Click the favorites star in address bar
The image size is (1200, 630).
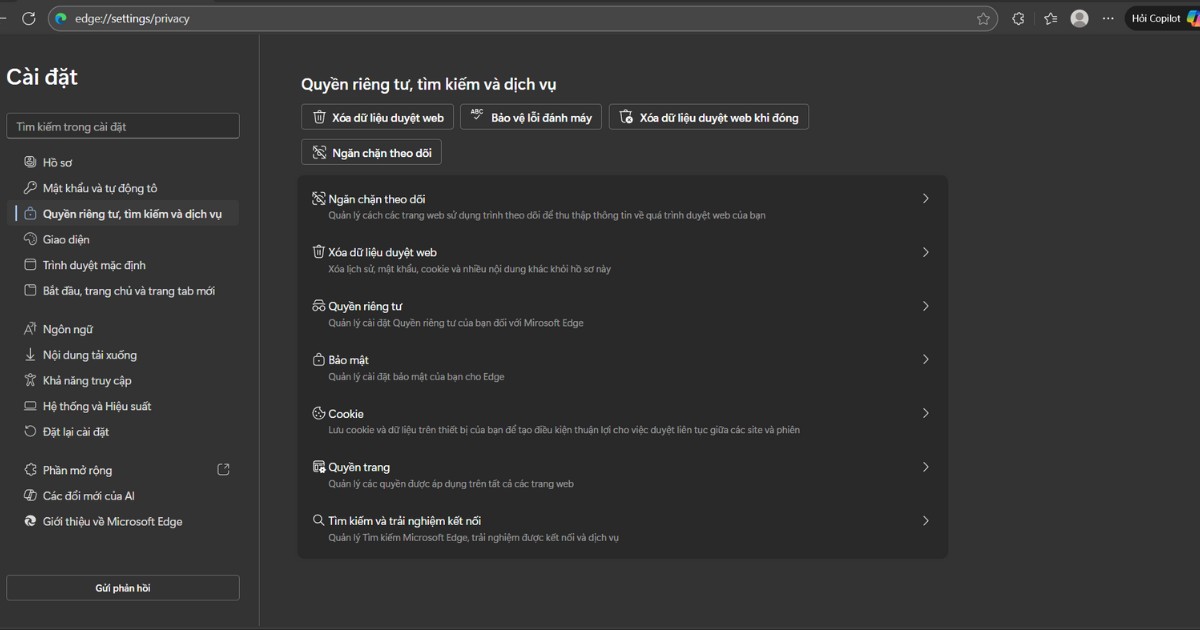pos(983,18)
